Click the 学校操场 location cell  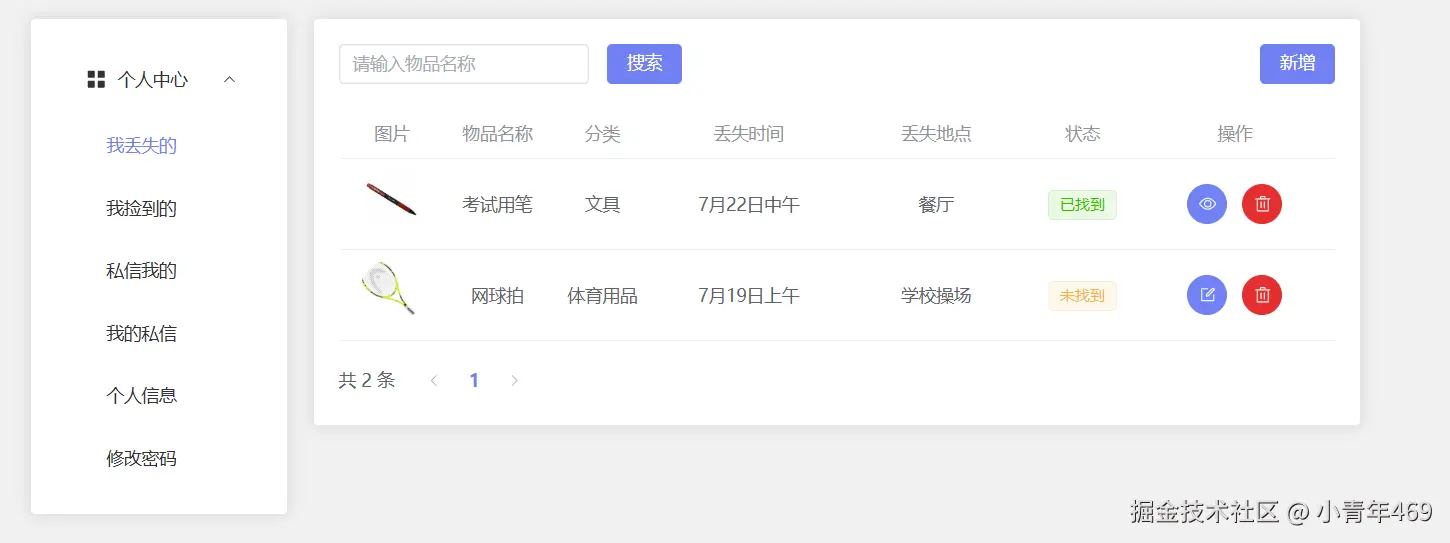click(x=936, y=296)
